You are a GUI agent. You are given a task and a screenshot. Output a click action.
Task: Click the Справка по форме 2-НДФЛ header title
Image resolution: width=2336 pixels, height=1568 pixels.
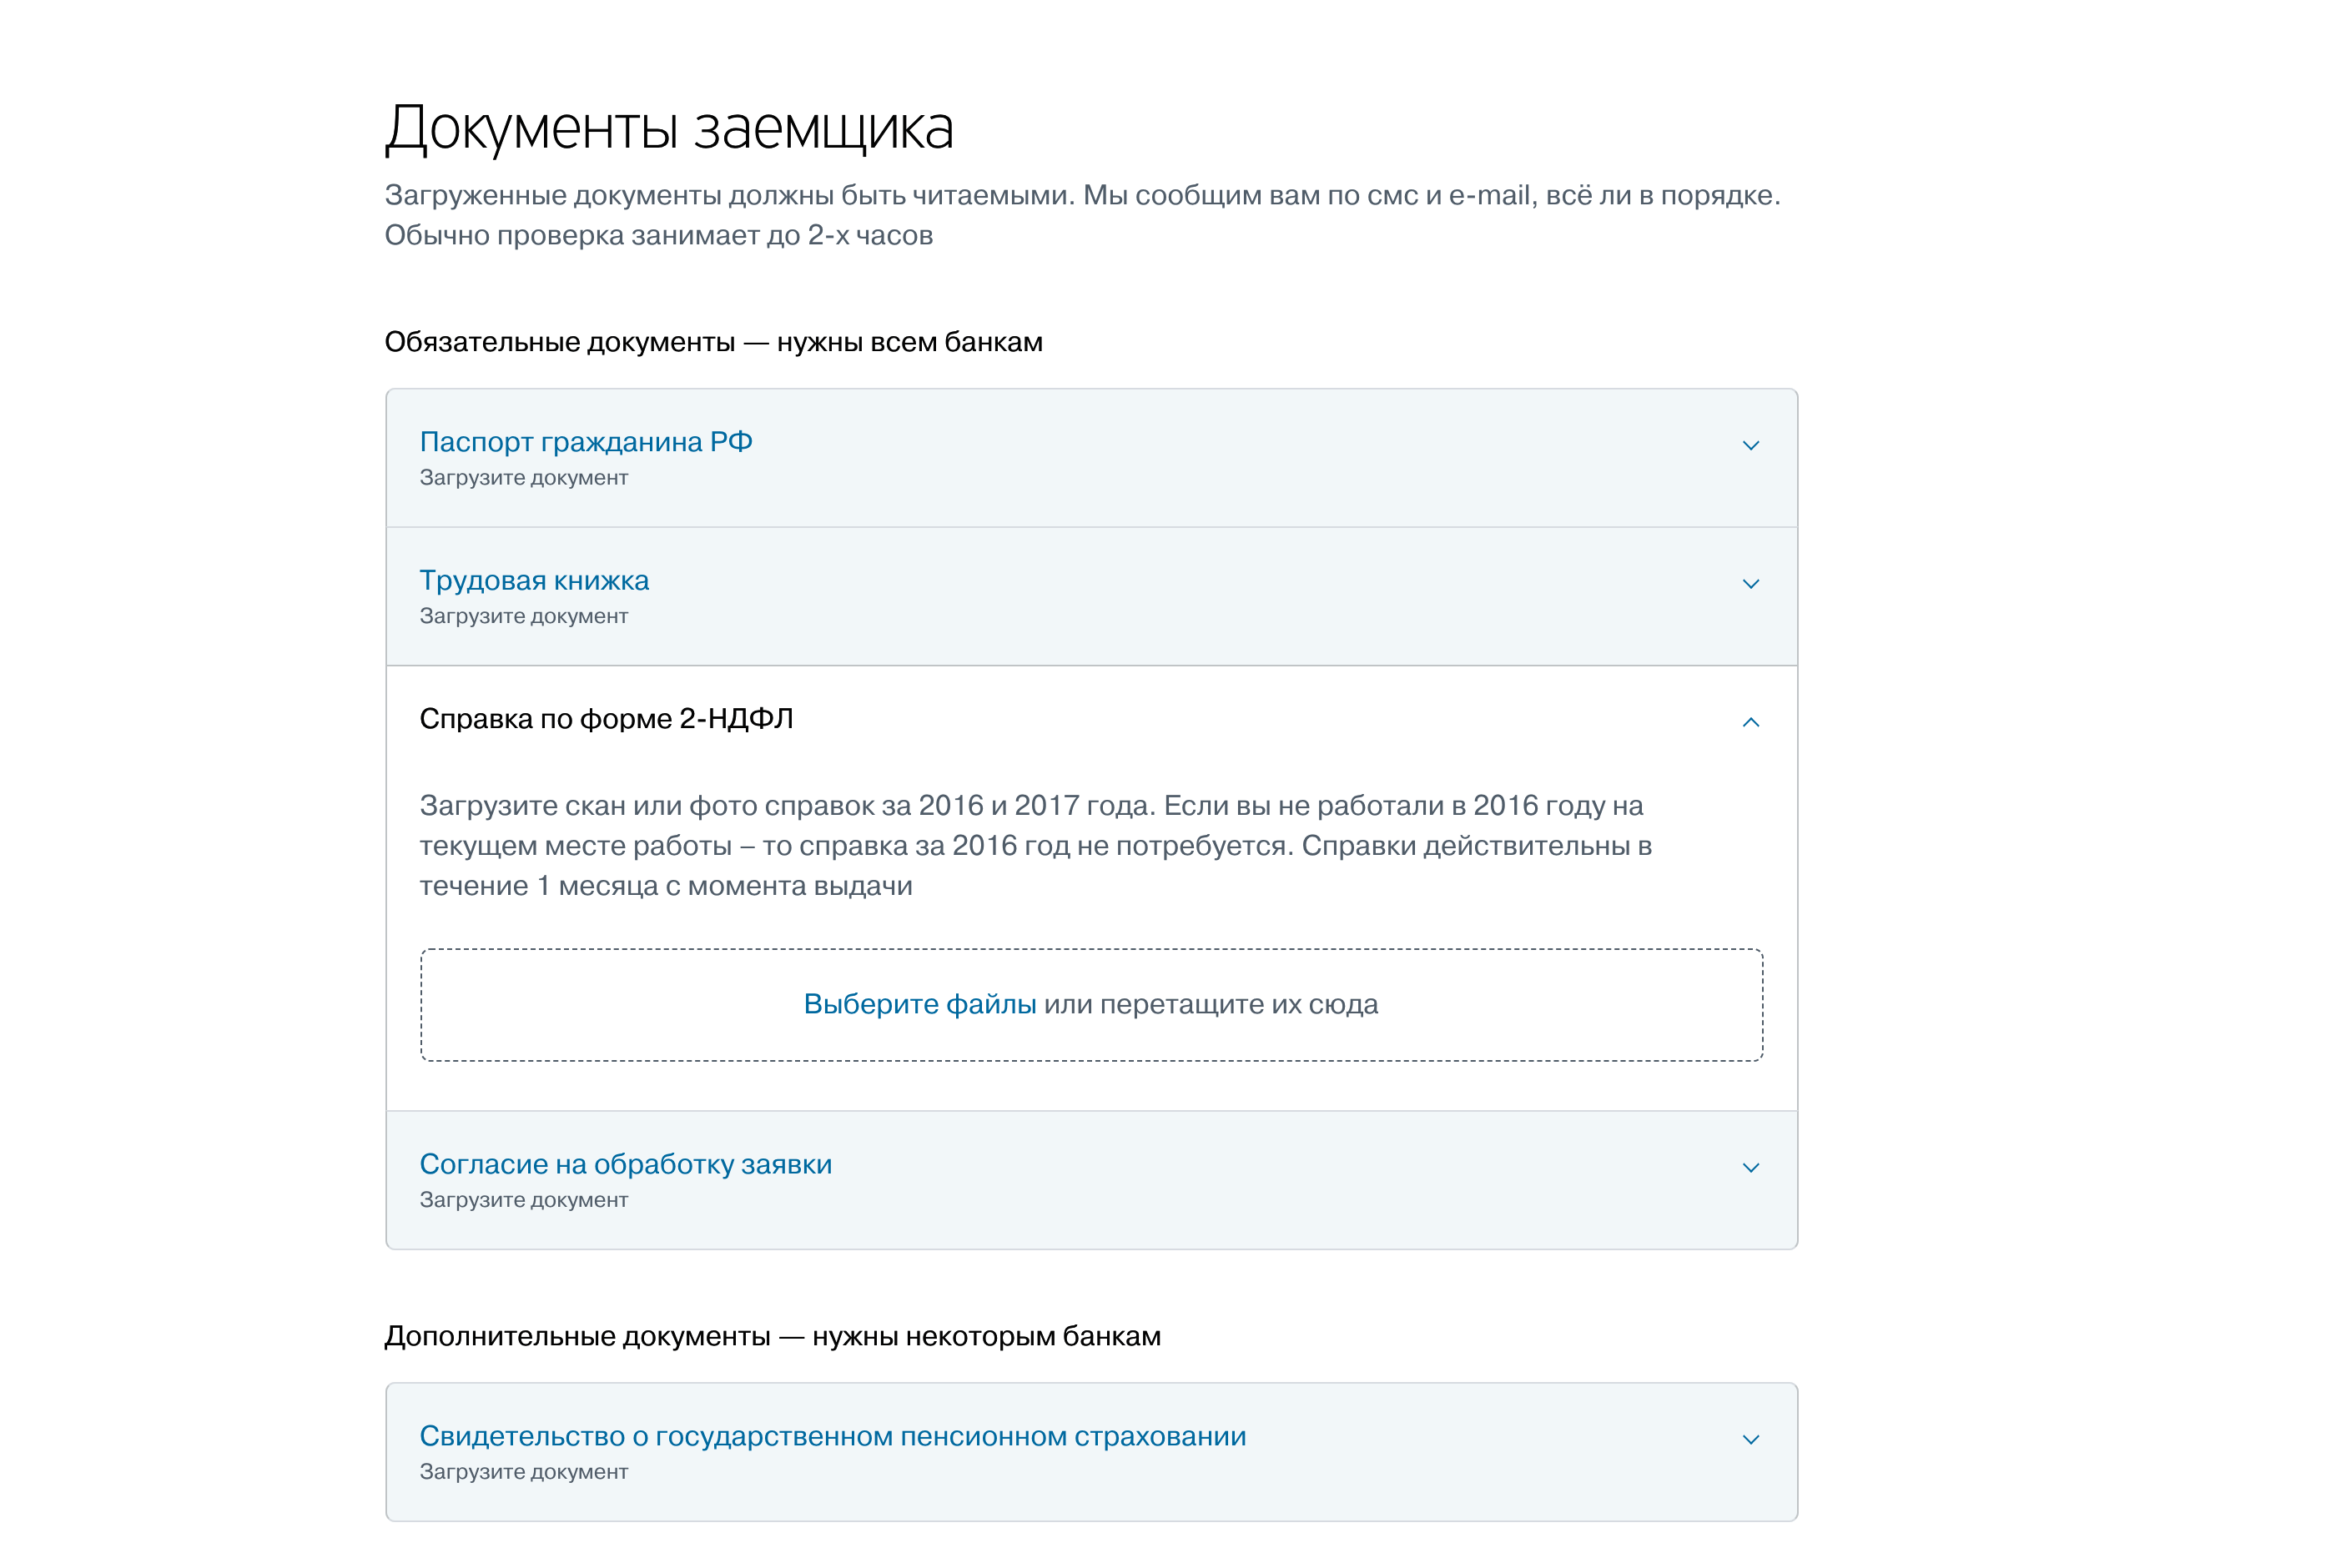pyautogui.click(x=606, y=718)
